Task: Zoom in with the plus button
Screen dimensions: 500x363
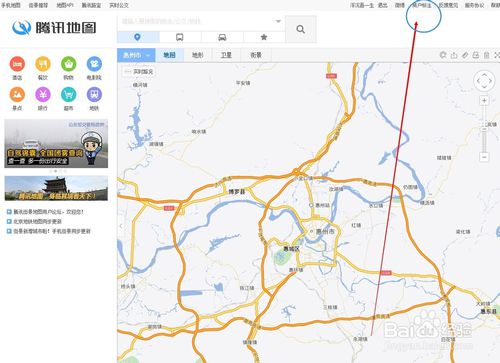Action: pyautogui.click(x=484, y=101)
